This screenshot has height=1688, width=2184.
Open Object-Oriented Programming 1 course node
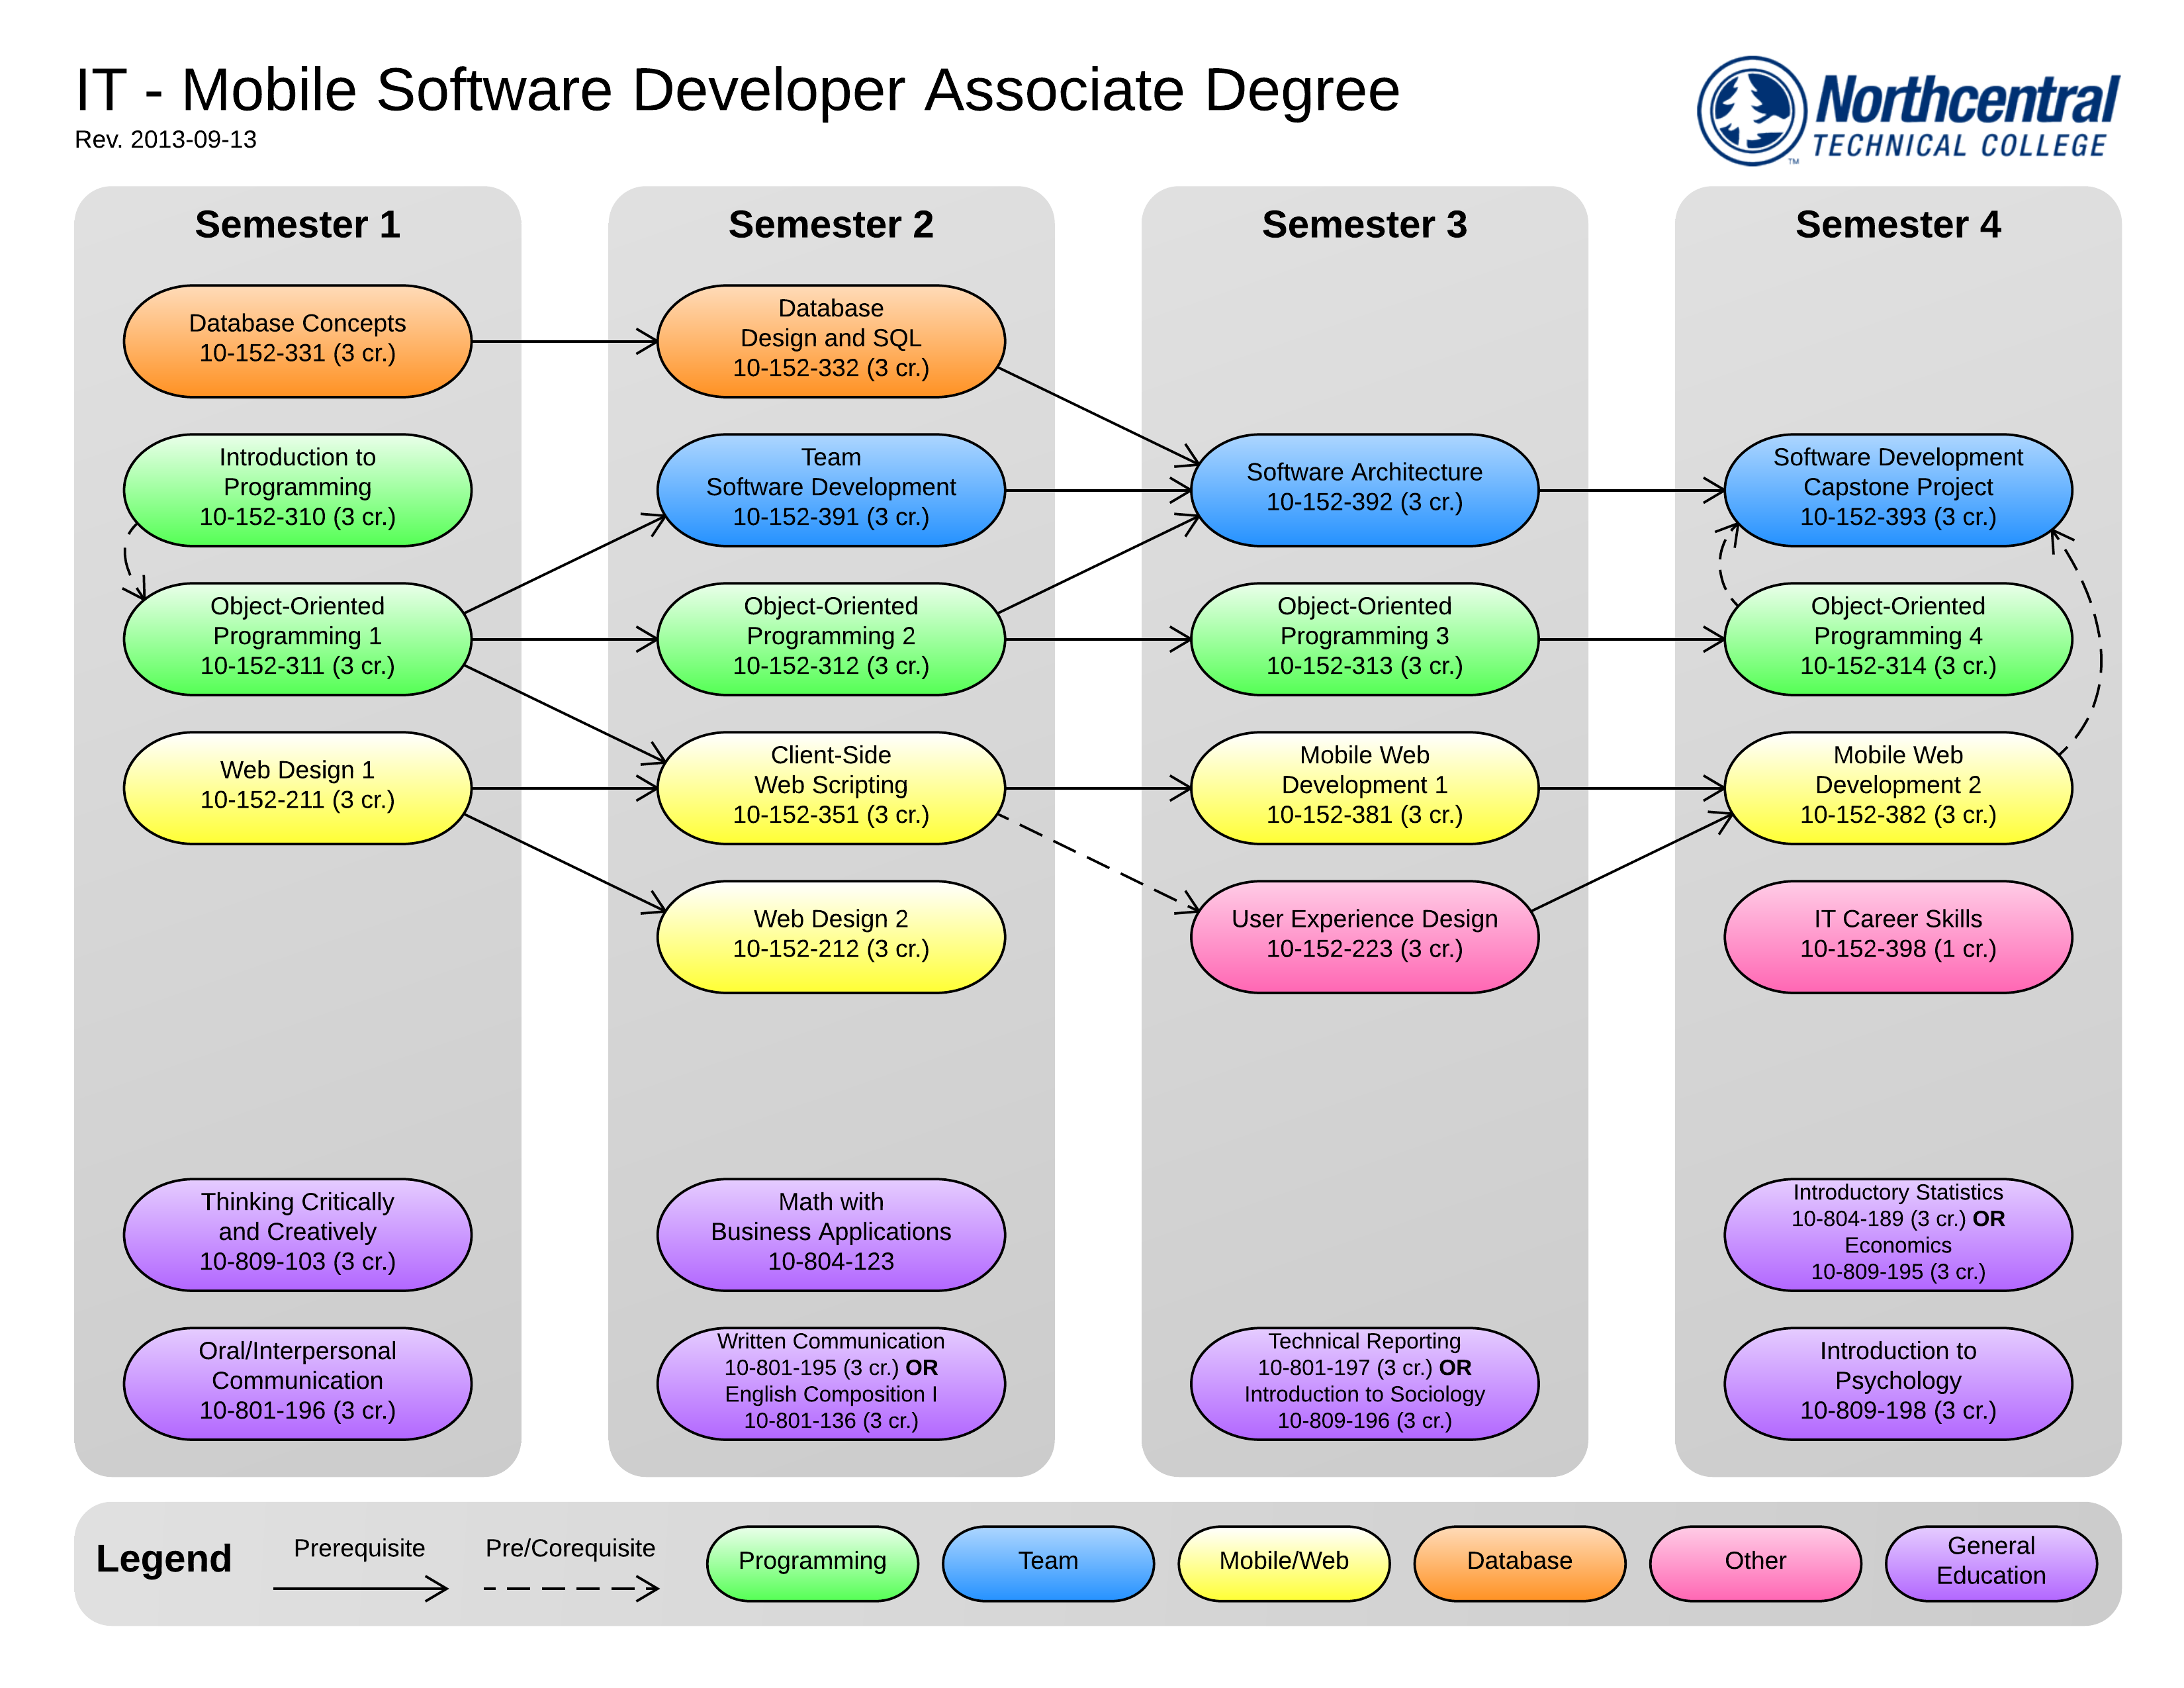(297, 638)
